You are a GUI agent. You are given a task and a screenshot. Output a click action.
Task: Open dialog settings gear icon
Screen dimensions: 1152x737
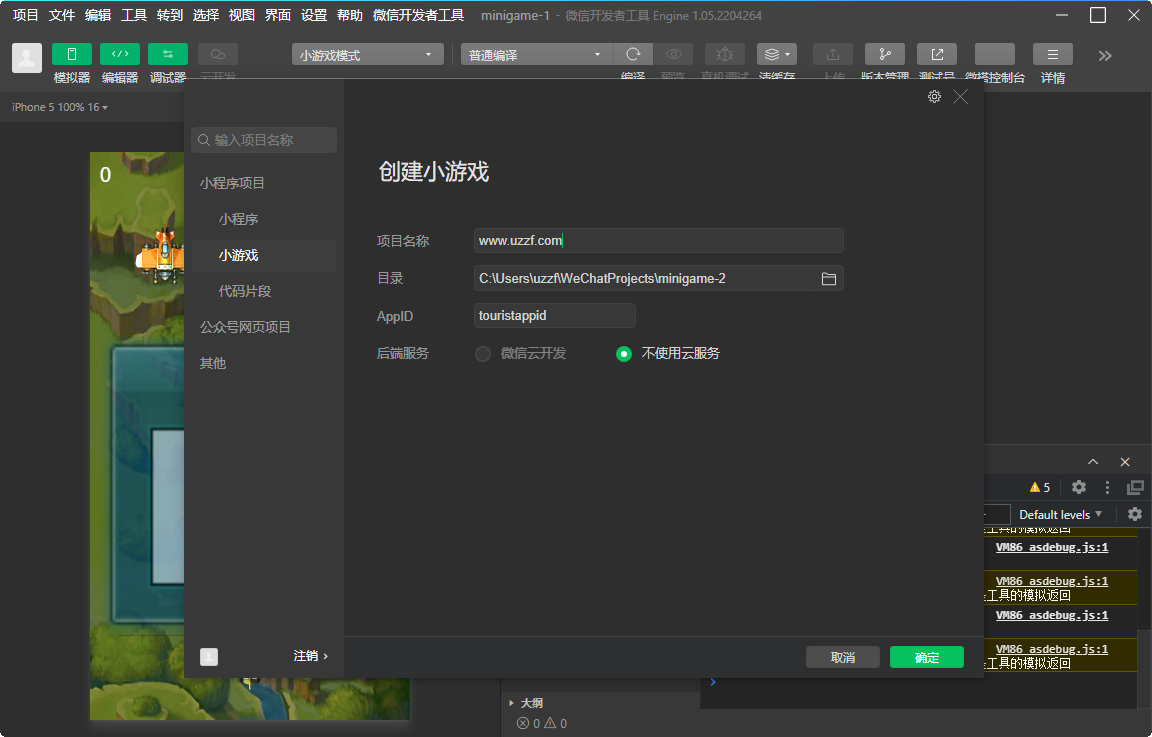pos(935,96)
